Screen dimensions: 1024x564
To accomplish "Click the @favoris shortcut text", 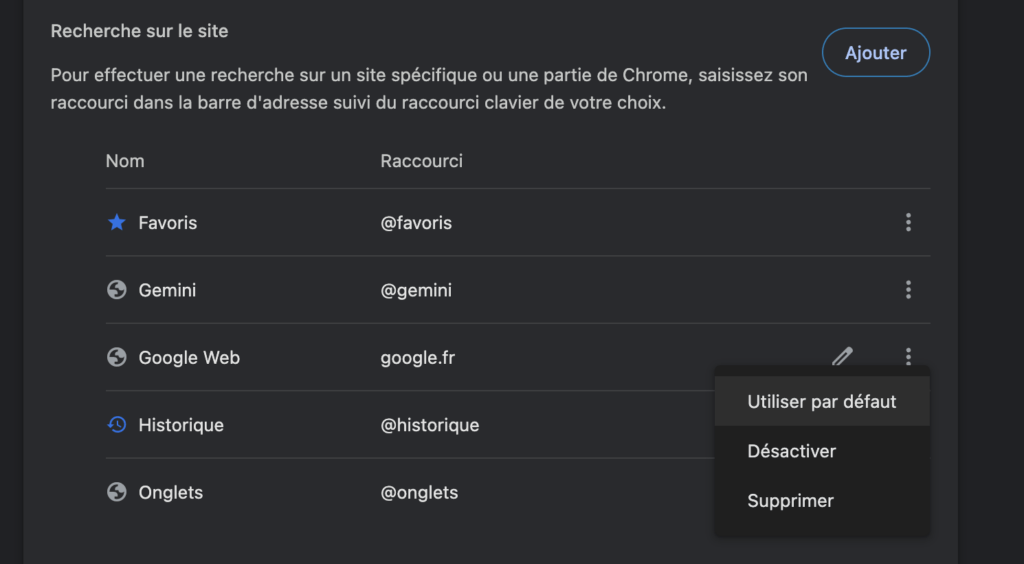I will (416, 223).
